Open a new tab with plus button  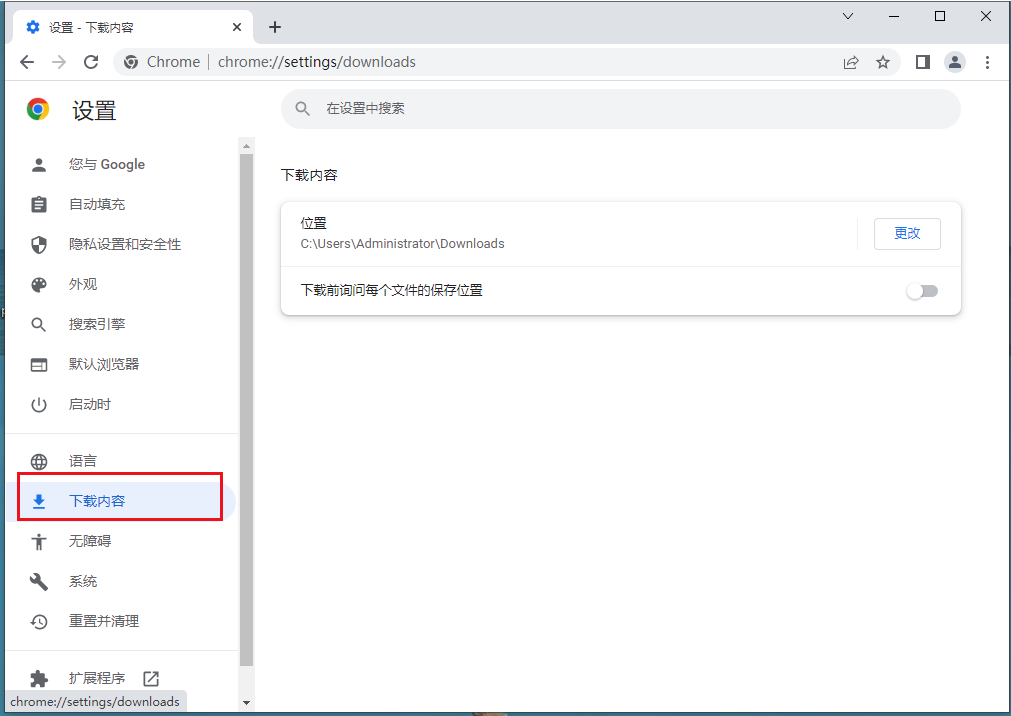tap(275, 27)
